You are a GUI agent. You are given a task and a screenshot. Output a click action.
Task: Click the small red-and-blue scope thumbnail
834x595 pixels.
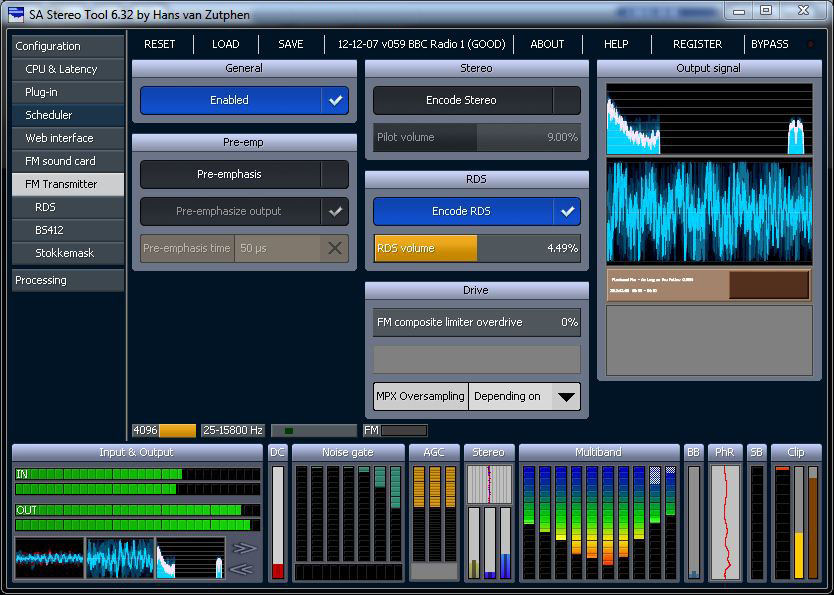(x=49, y=558)
